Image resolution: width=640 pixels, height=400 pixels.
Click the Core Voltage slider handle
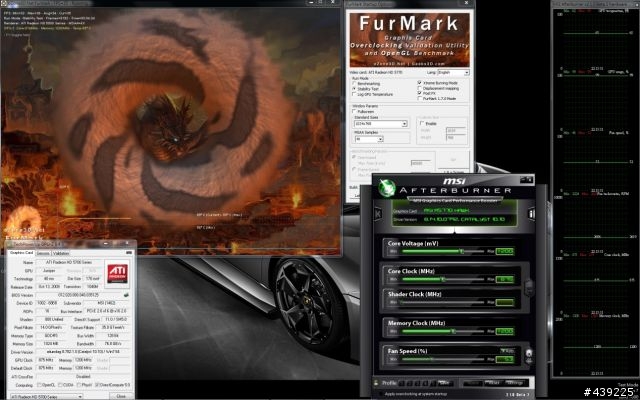click(x=462, y=251)
